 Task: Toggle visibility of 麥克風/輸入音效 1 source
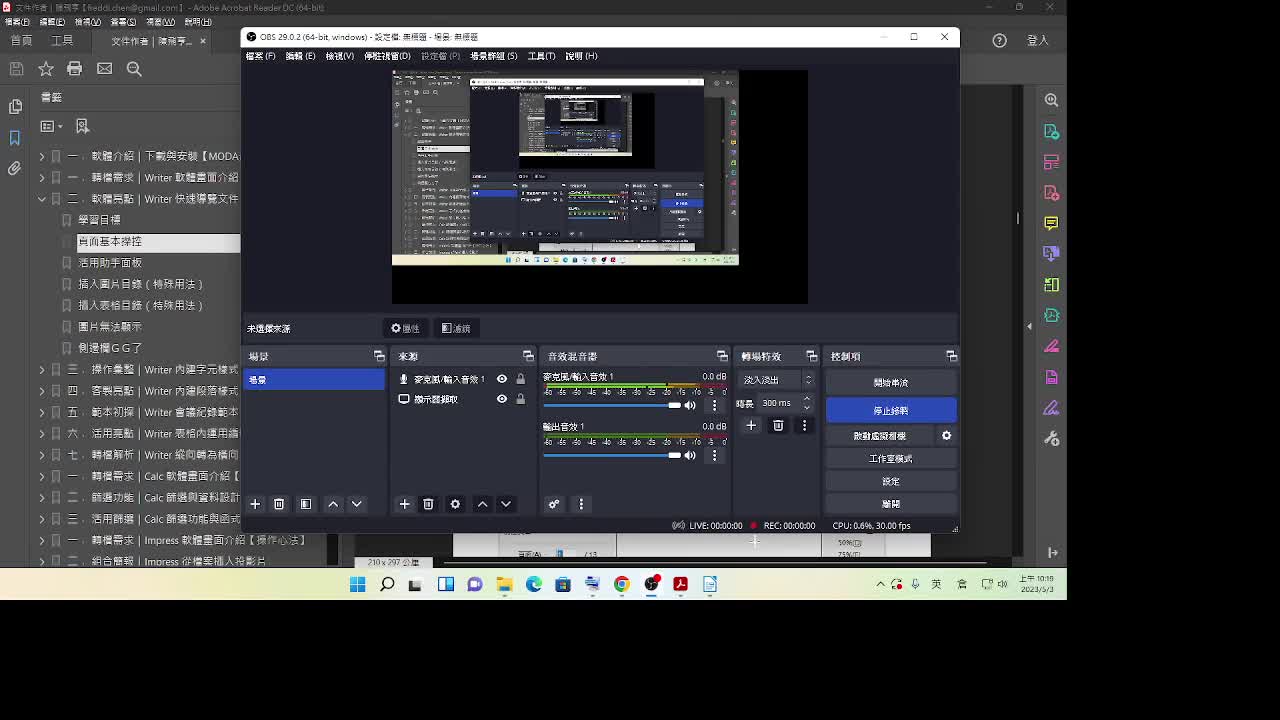(502, 379)
